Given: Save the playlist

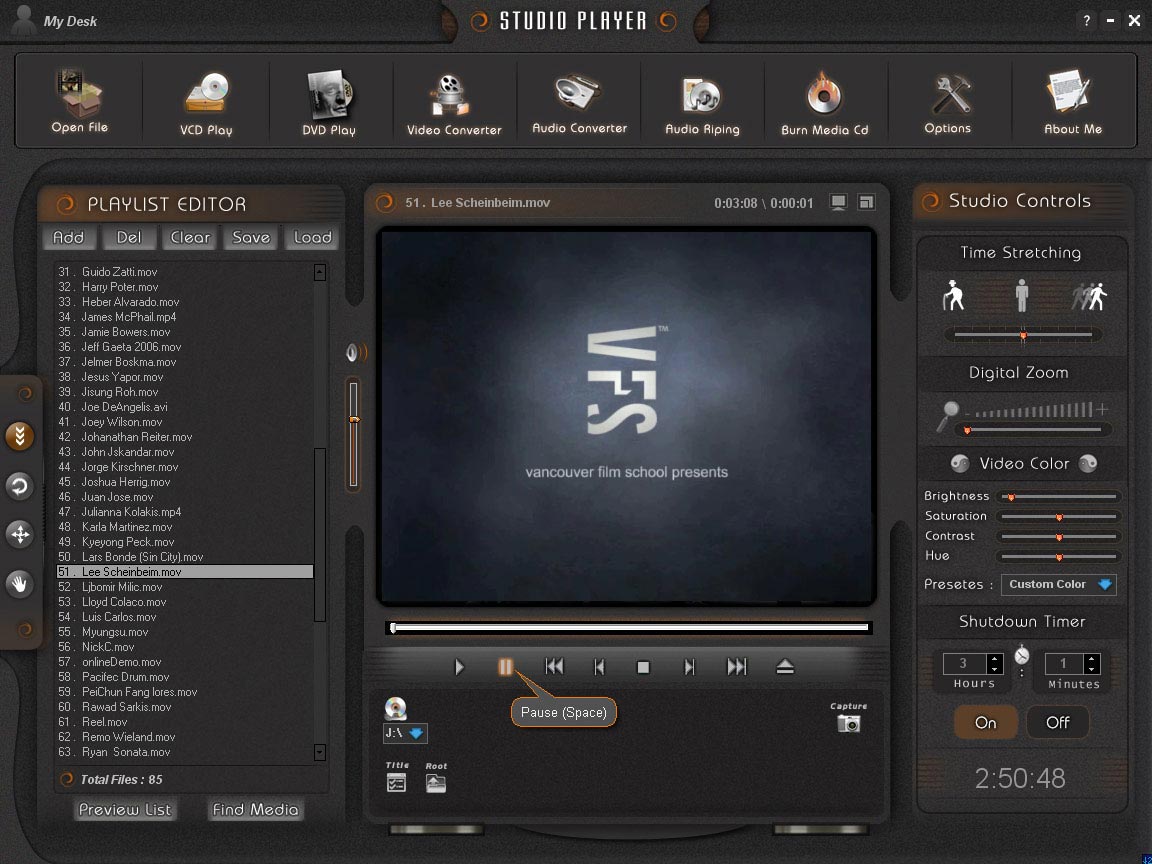Looking at the screenshot, I should tap(251, 237).
